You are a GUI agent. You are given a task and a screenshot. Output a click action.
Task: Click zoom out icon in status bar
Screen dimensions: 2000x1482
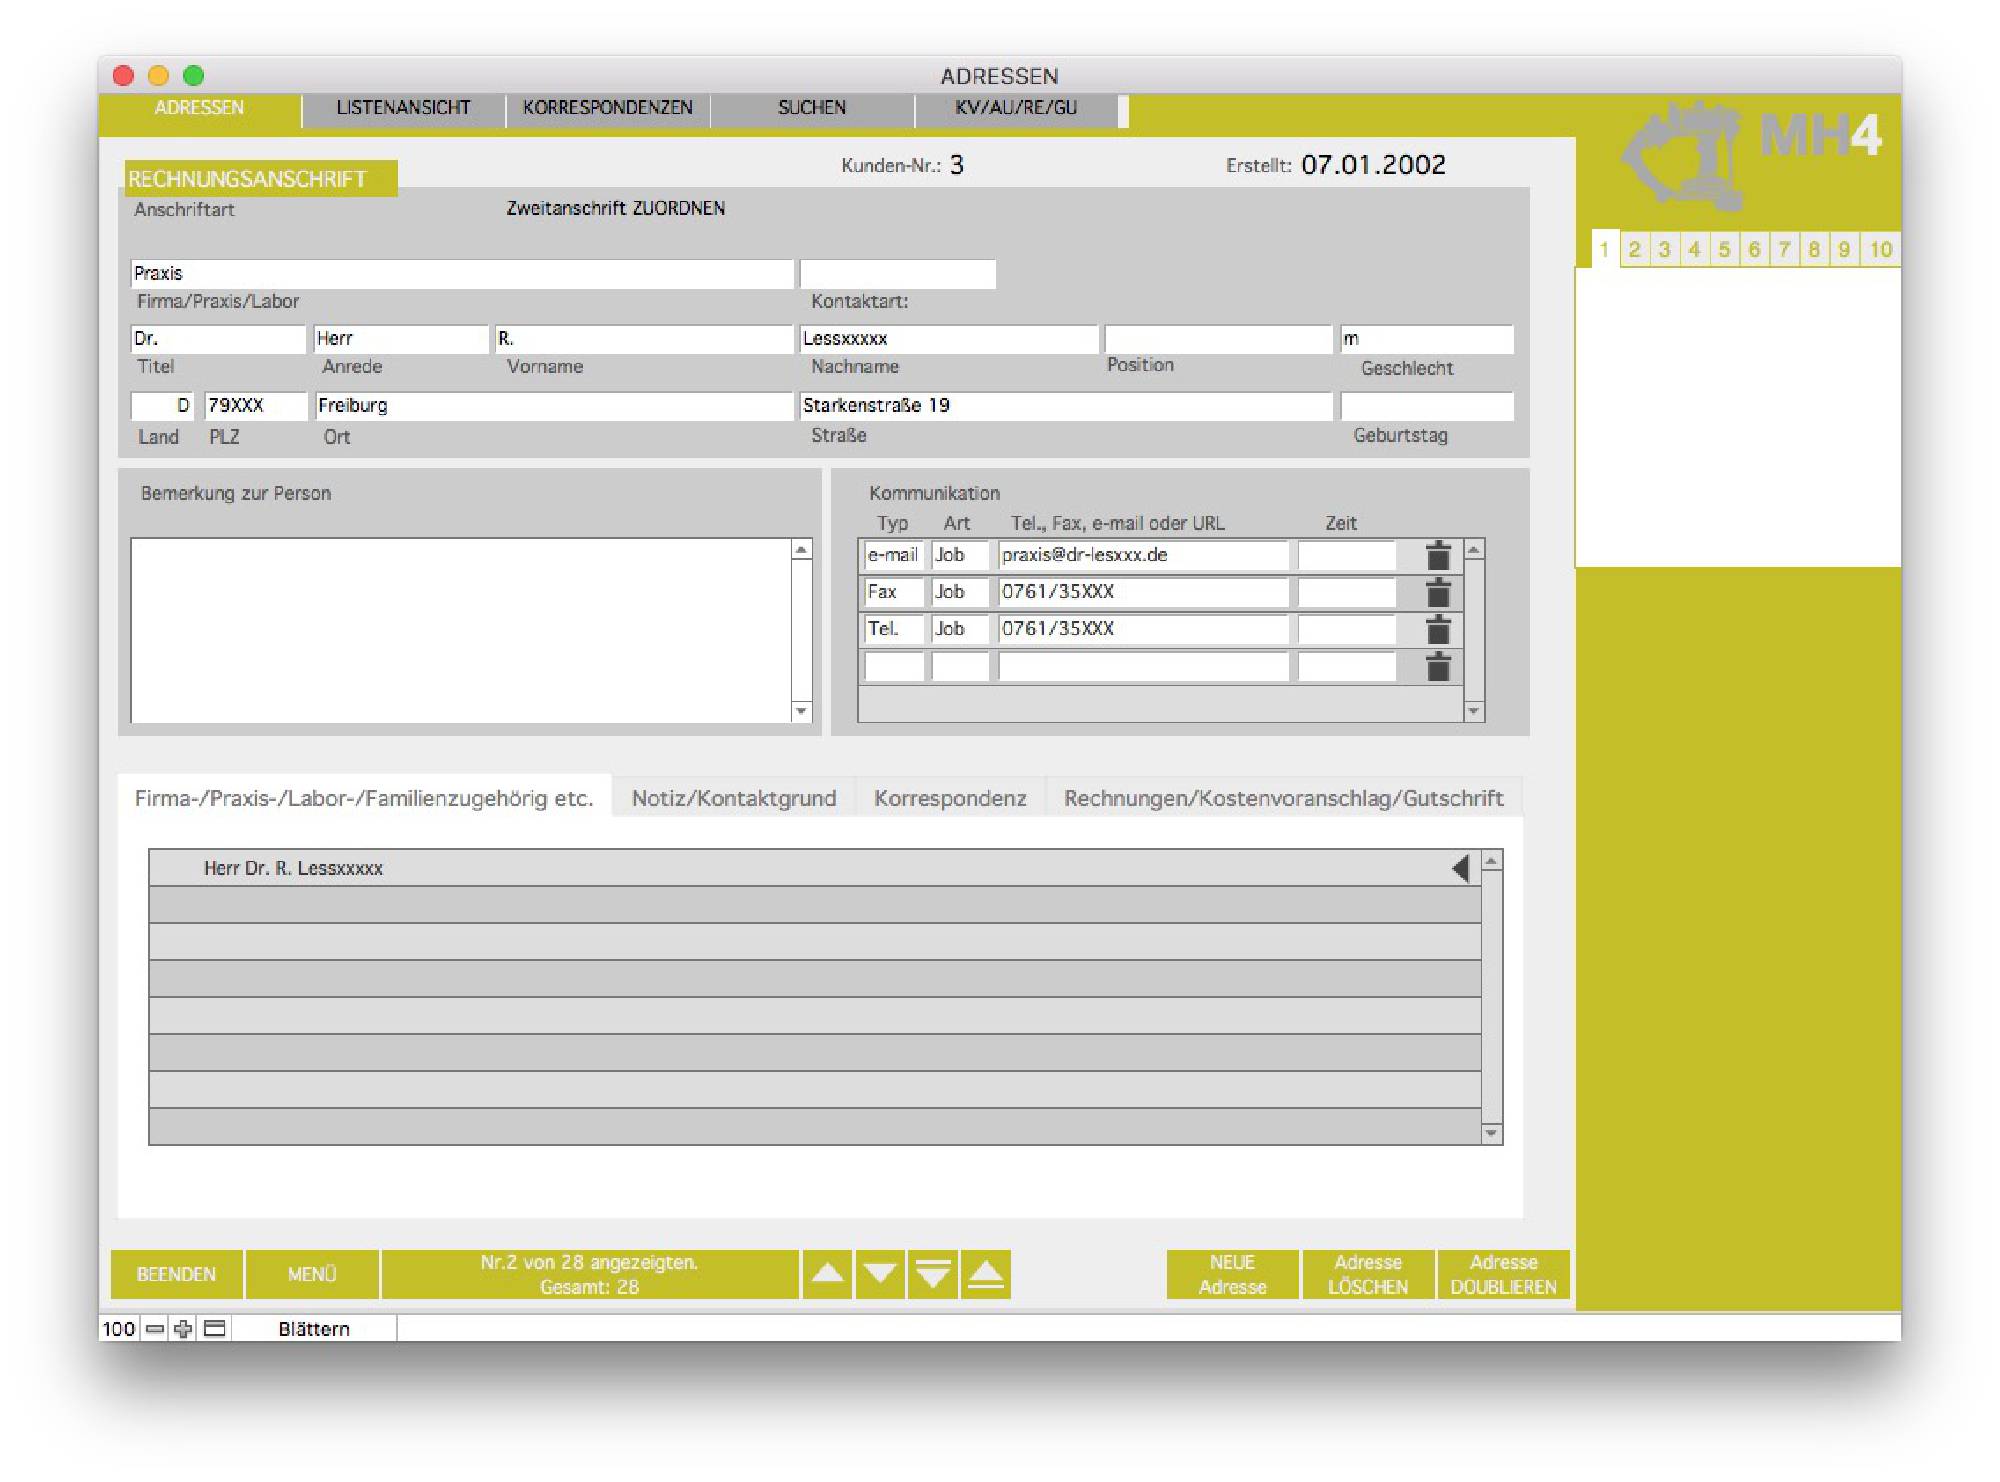(155, 1329)
